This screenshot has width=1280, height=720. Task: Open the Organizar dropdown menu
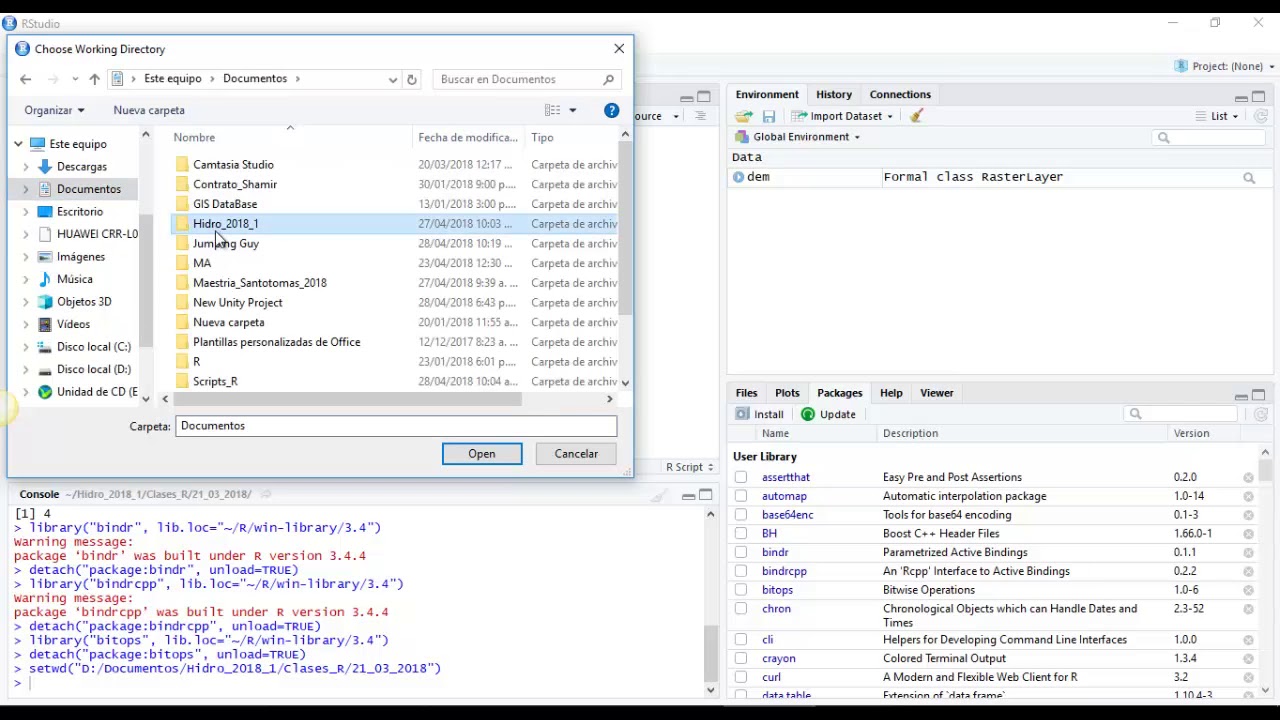pyautogui.click(x=54, y=110)
